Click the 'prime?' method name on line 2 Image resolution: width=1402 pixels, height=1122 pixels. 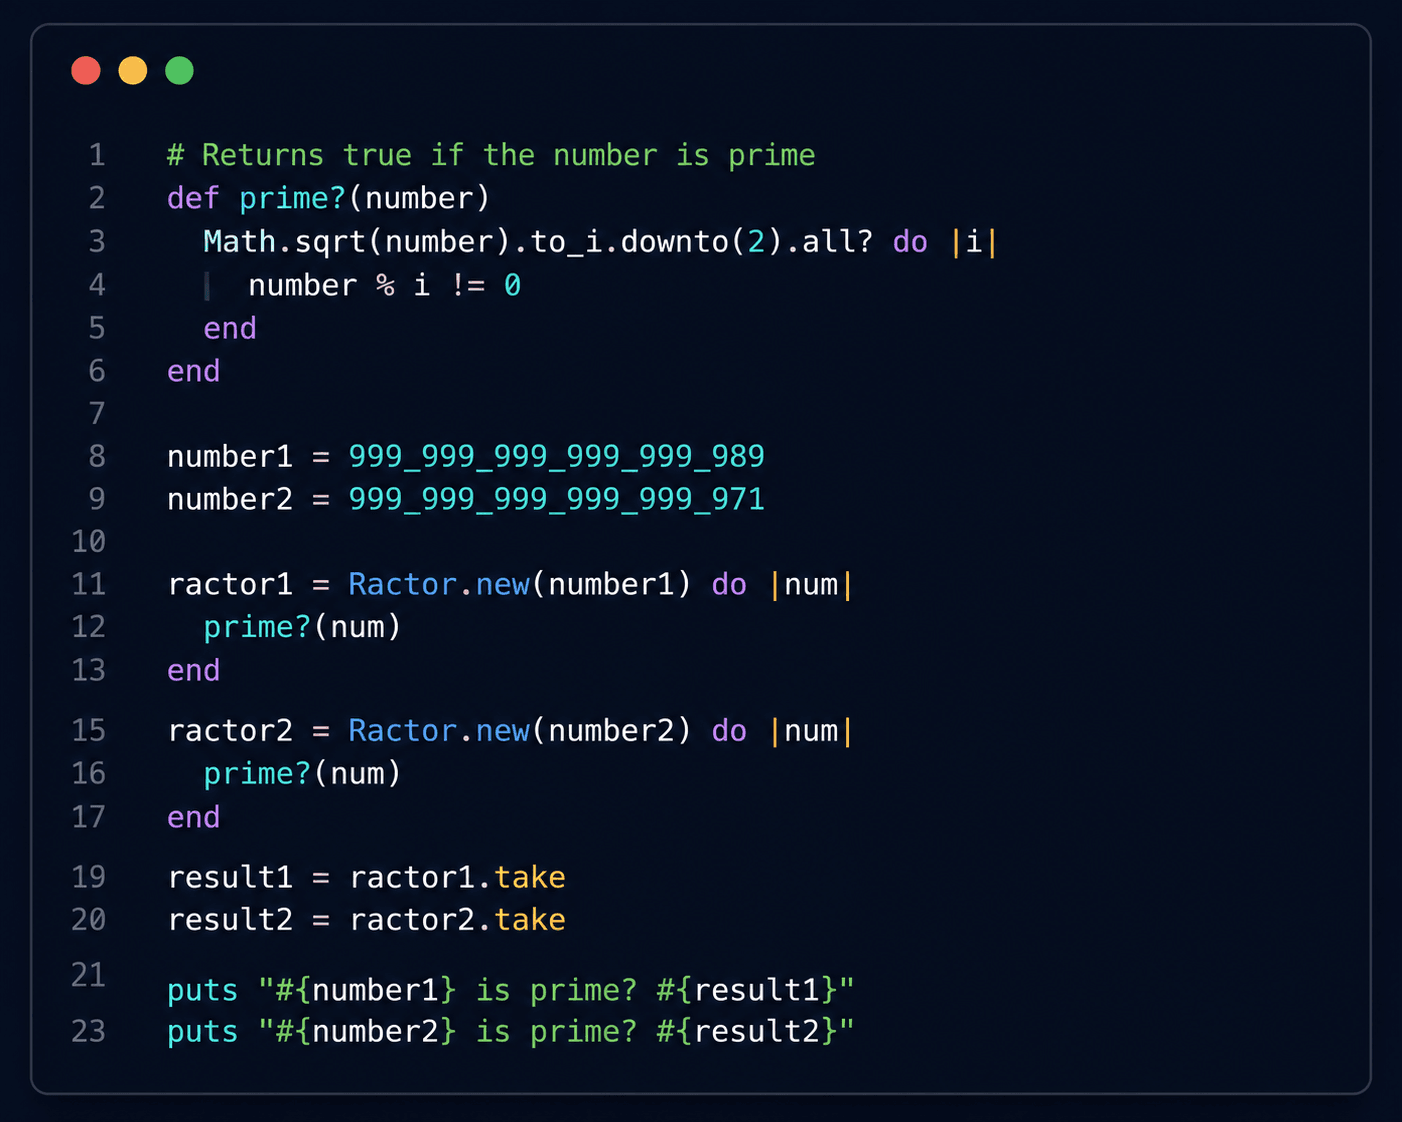[292, 198]
